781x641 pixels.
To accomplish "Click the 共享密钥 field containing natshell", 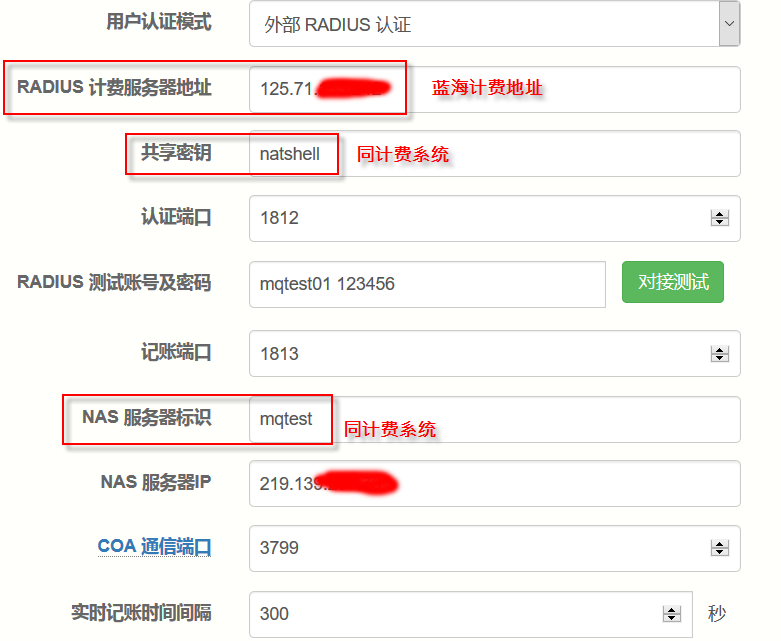I will point(540,154).
